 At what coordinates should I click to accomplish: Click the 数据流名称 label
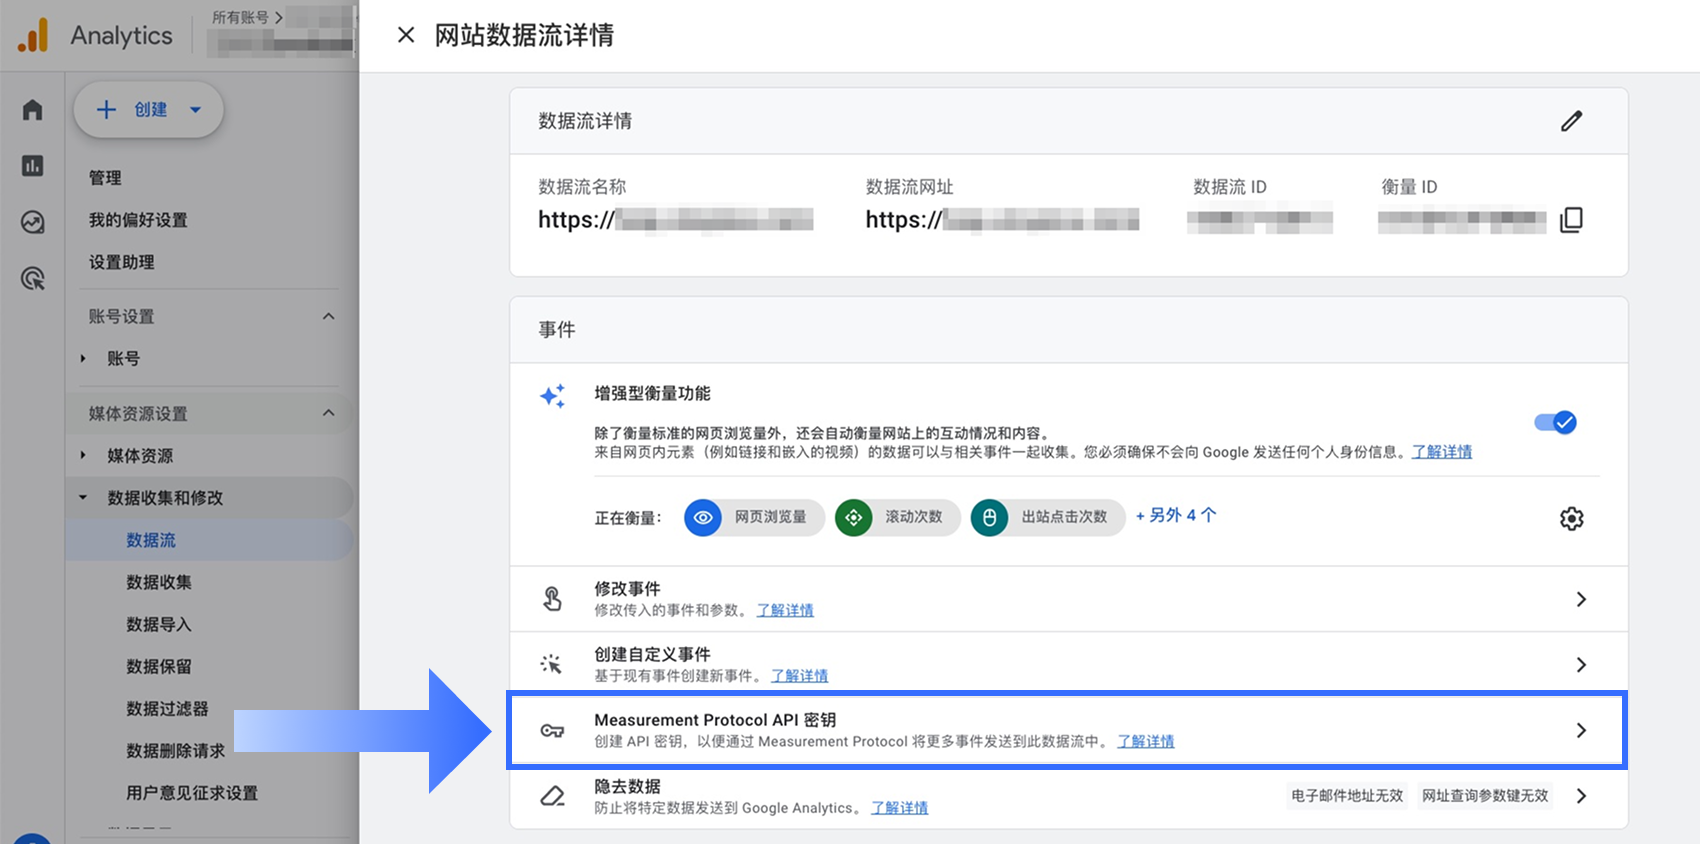[582, 187]
